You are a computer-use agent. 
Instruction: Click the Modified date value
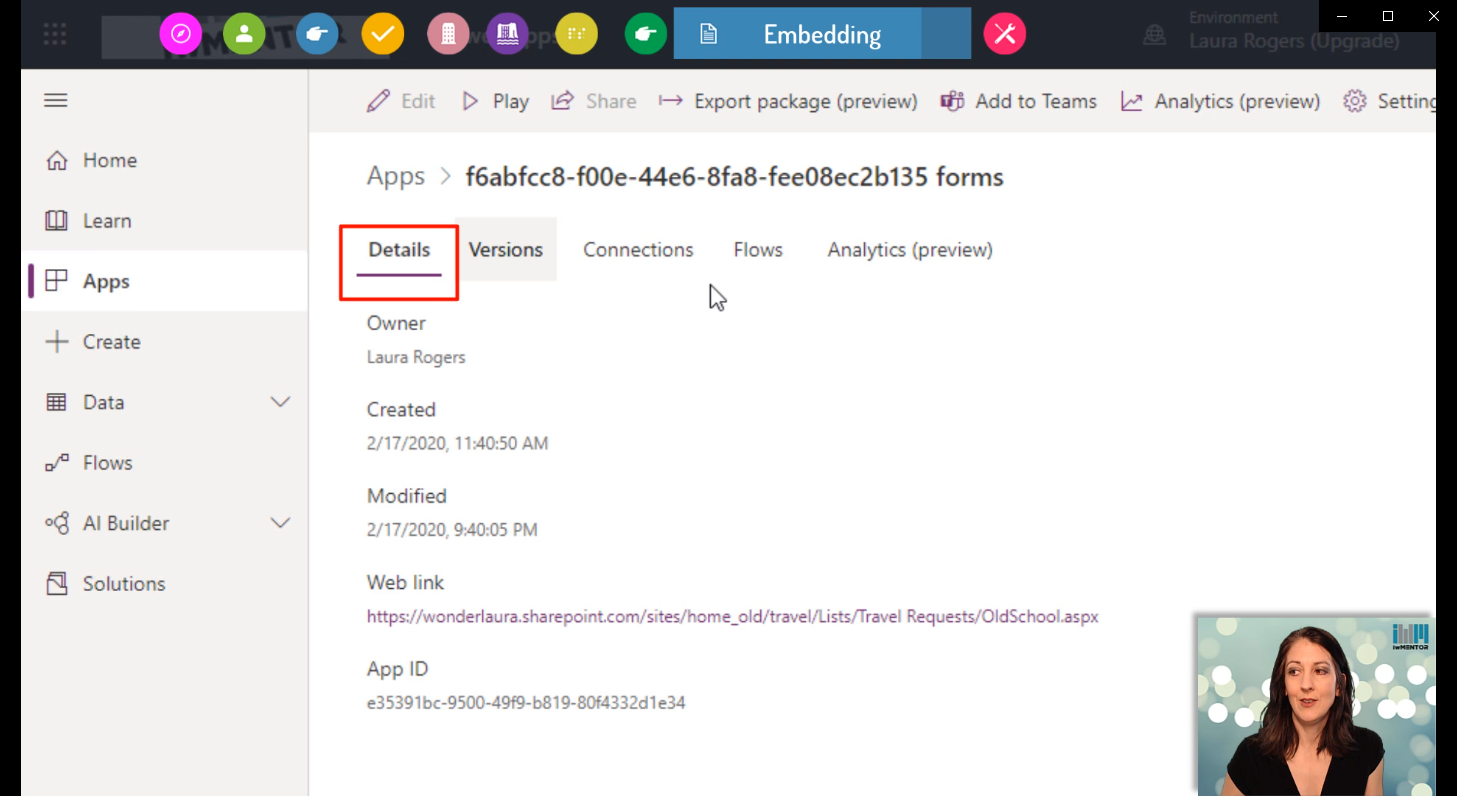tap(452, 530)
